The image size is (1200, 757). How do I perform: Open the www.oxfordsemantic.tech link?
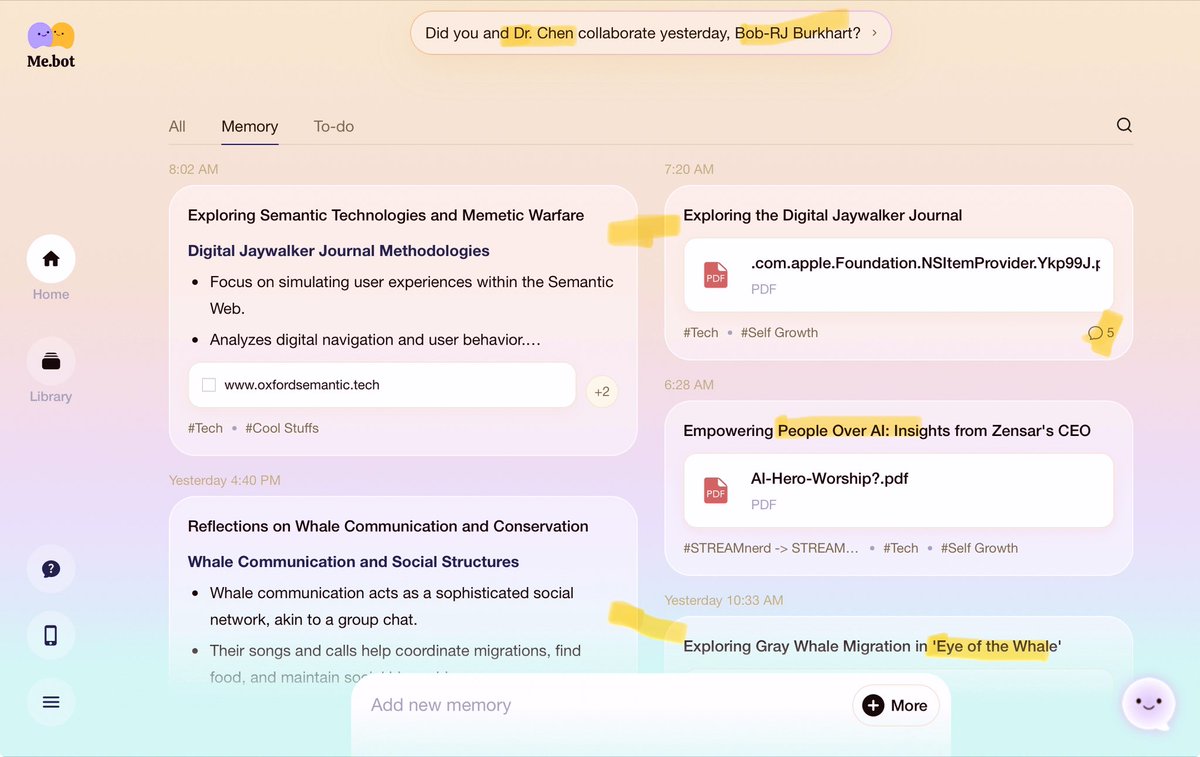(302, 385)
